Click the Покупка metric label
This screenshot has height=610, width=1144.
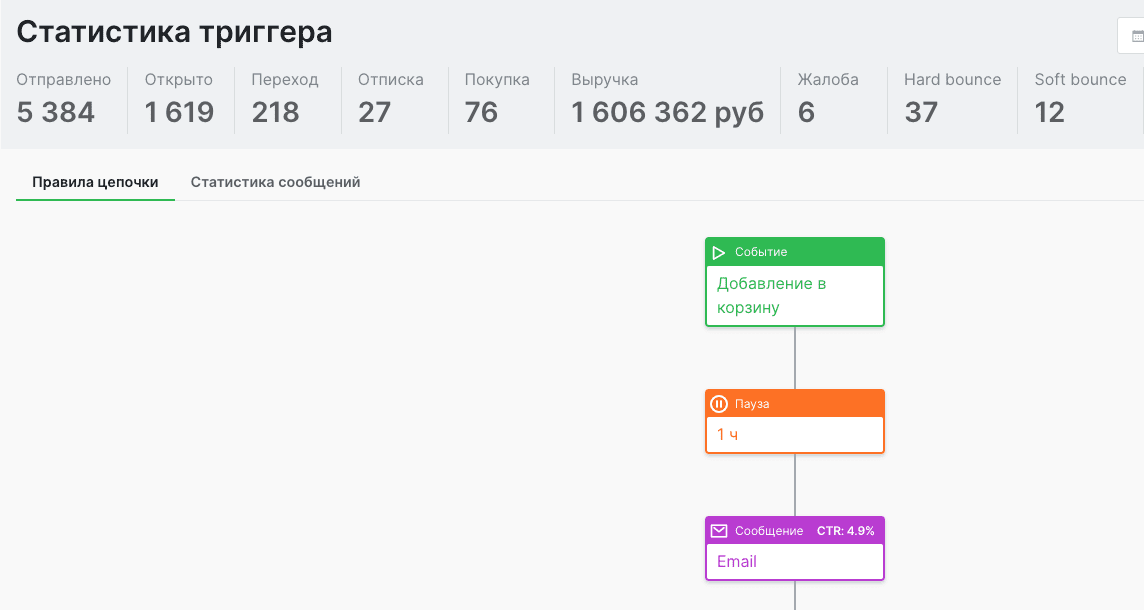point(497,80)
